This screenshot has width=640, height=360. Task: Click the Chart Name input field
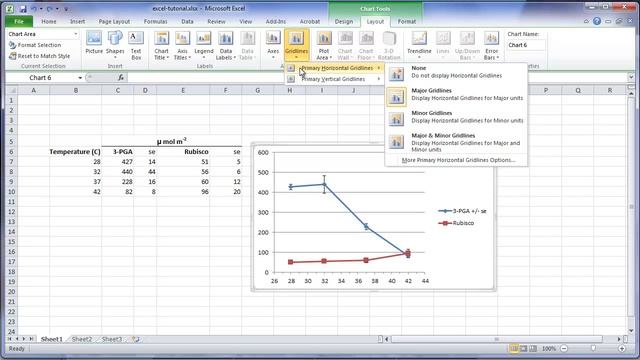click(526, 45)
